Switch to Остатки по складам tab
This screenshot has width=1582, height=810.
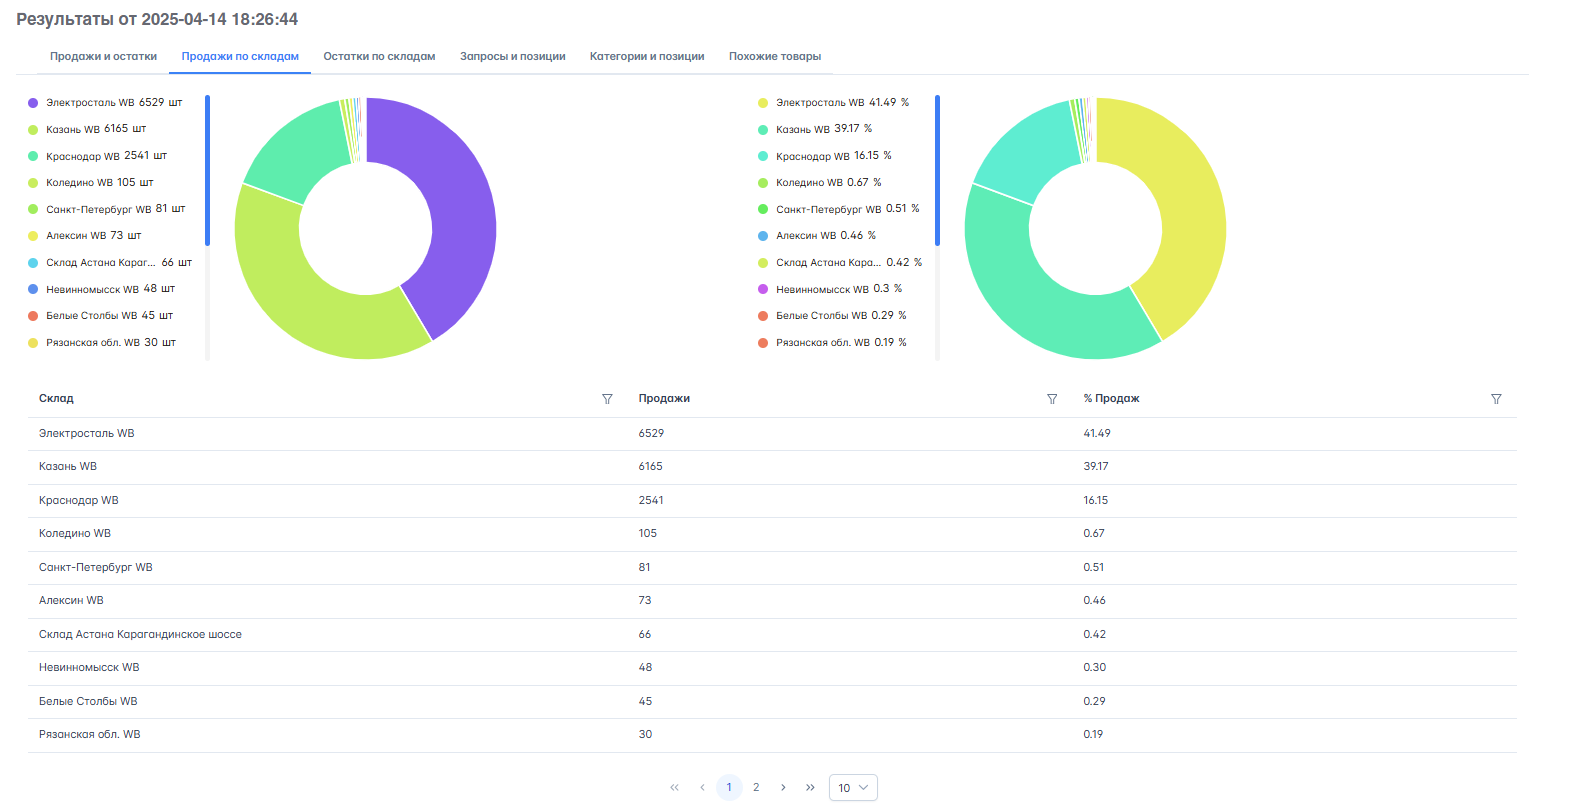pos(379,57)
